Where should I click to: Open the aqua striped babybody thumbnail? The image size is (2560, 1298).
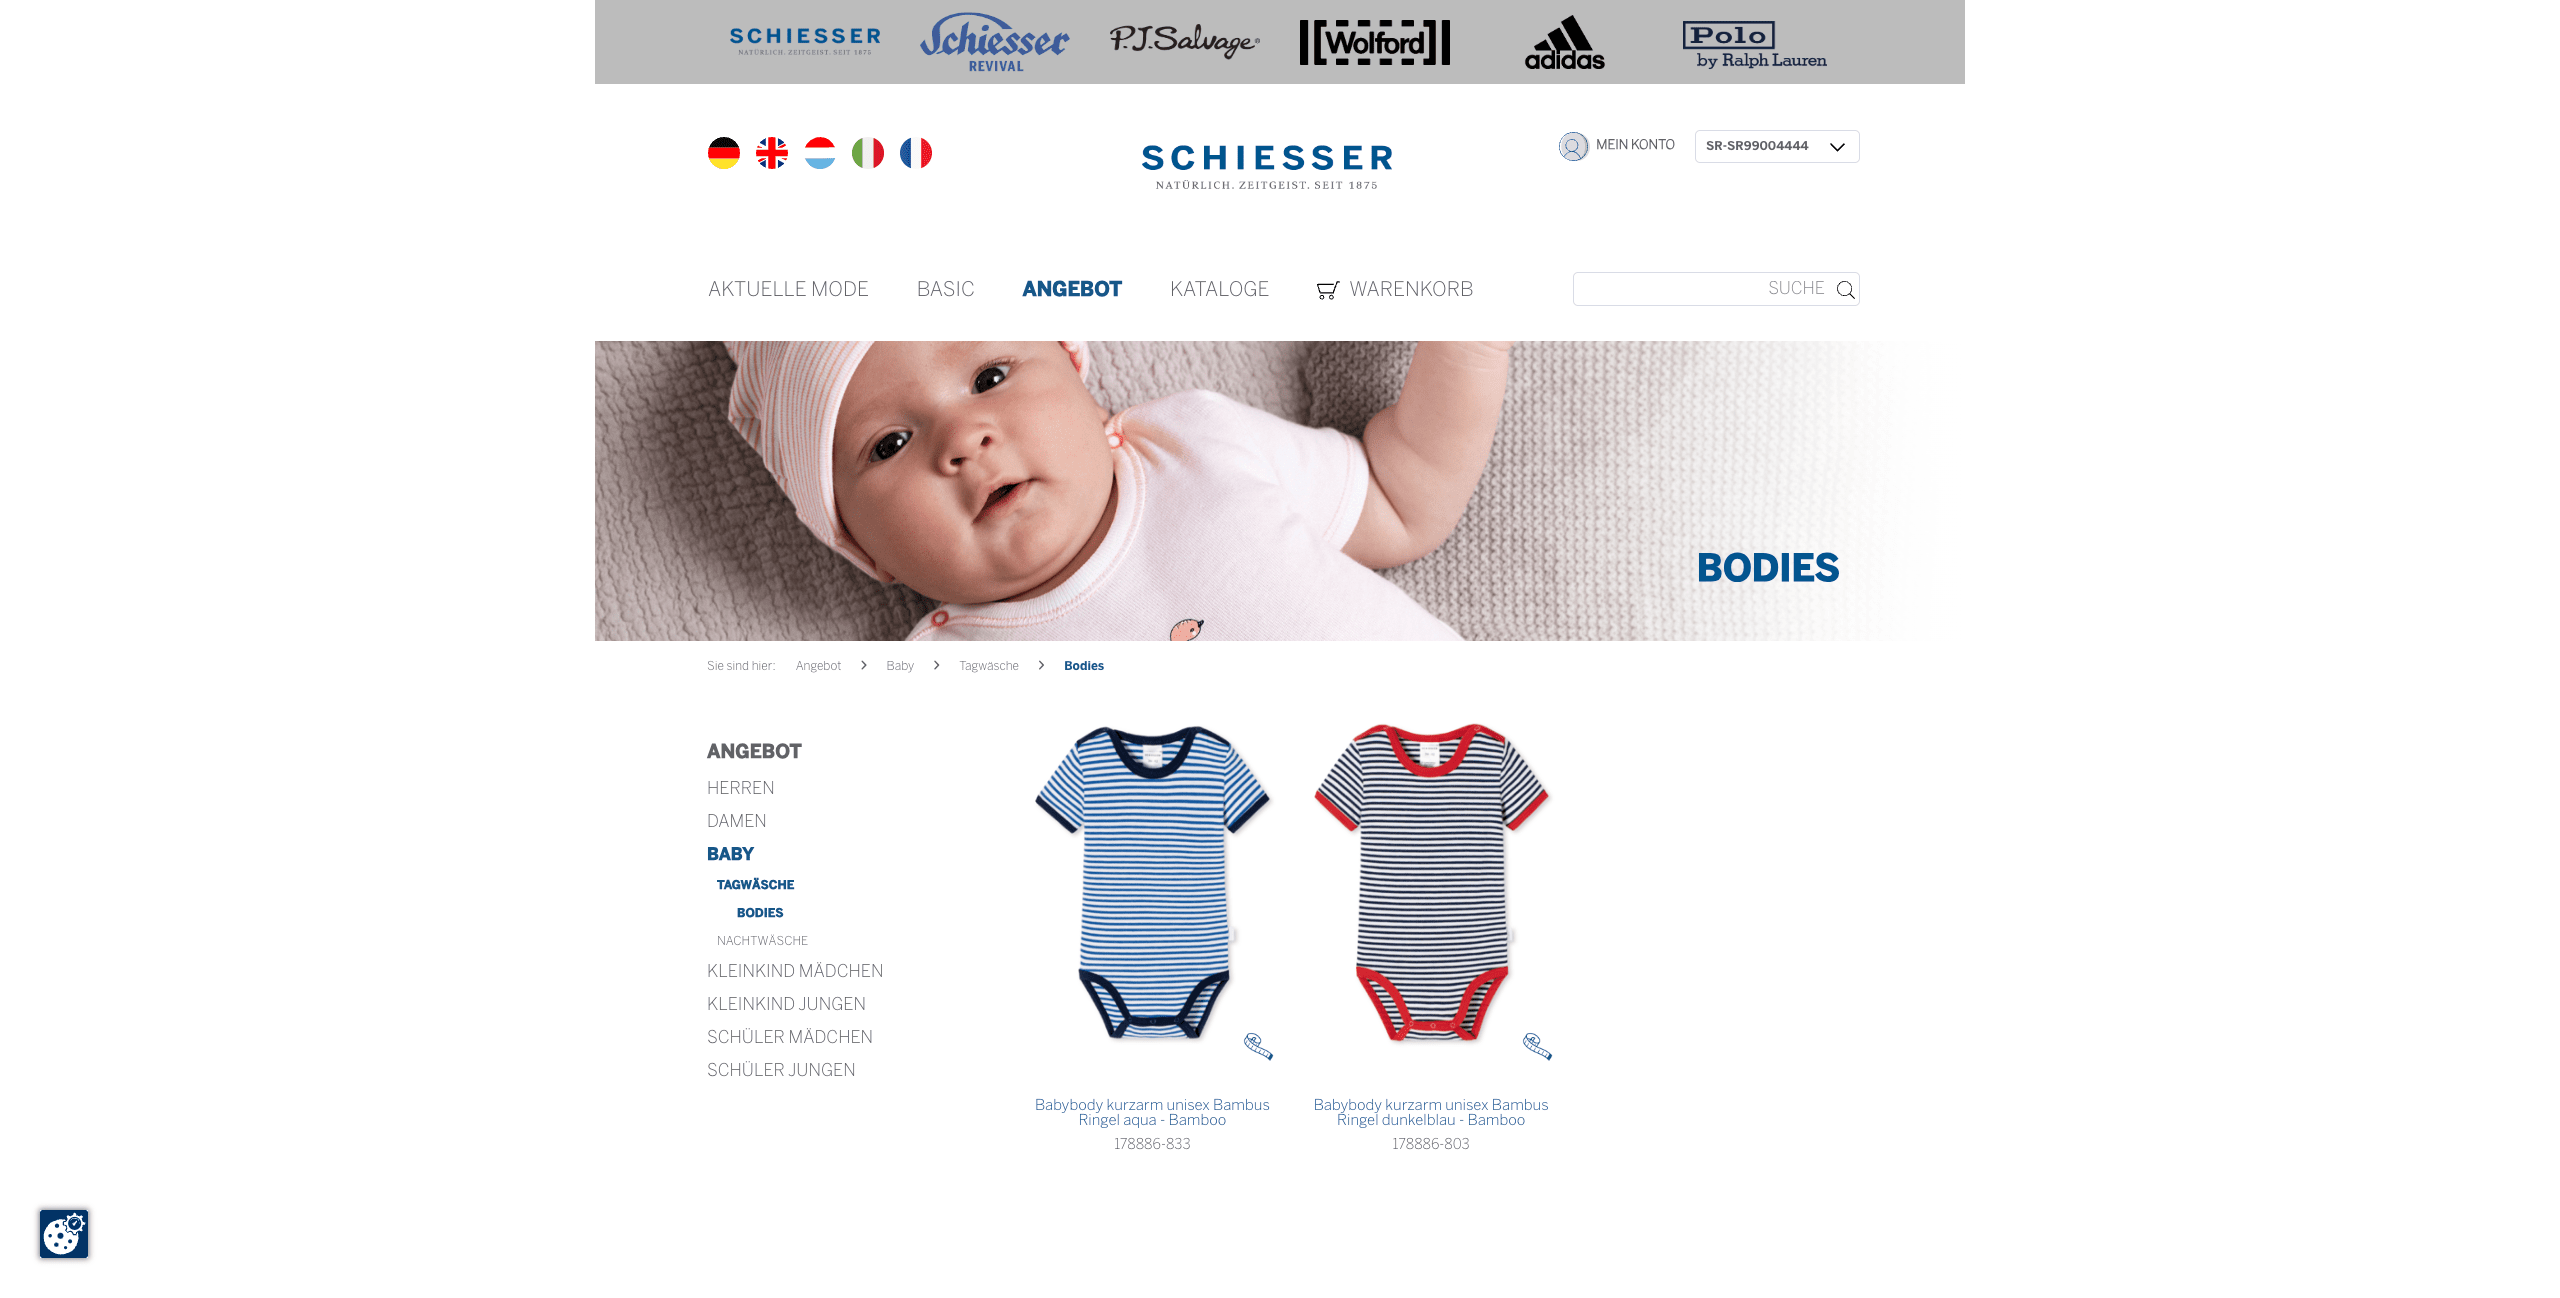[1152, 883]
